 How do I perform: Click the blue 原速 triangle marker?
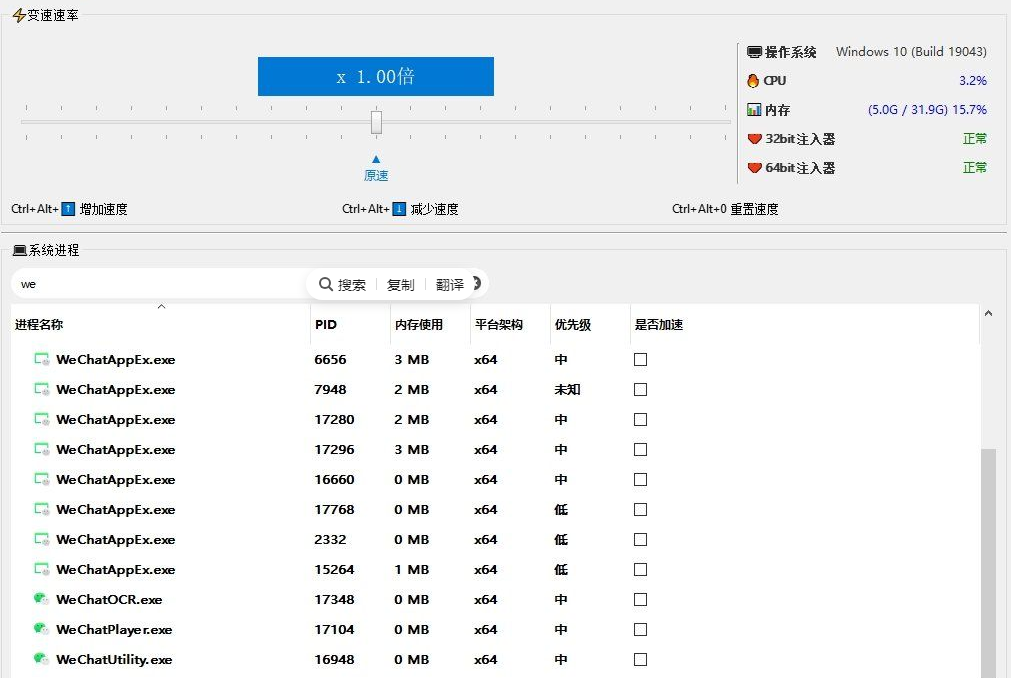pyautogui.click(x=376, y=159)
